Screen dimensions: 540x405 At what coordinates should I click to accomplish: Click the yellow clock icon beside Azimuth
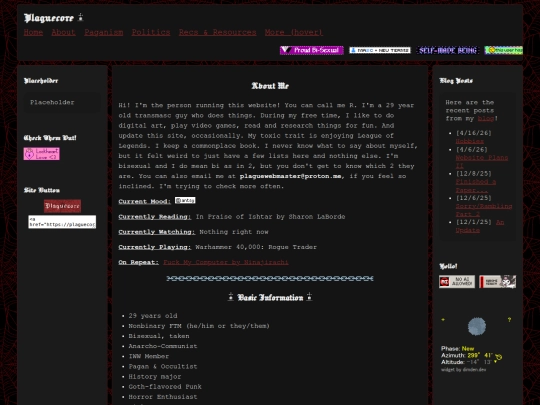tap(498, 356)
